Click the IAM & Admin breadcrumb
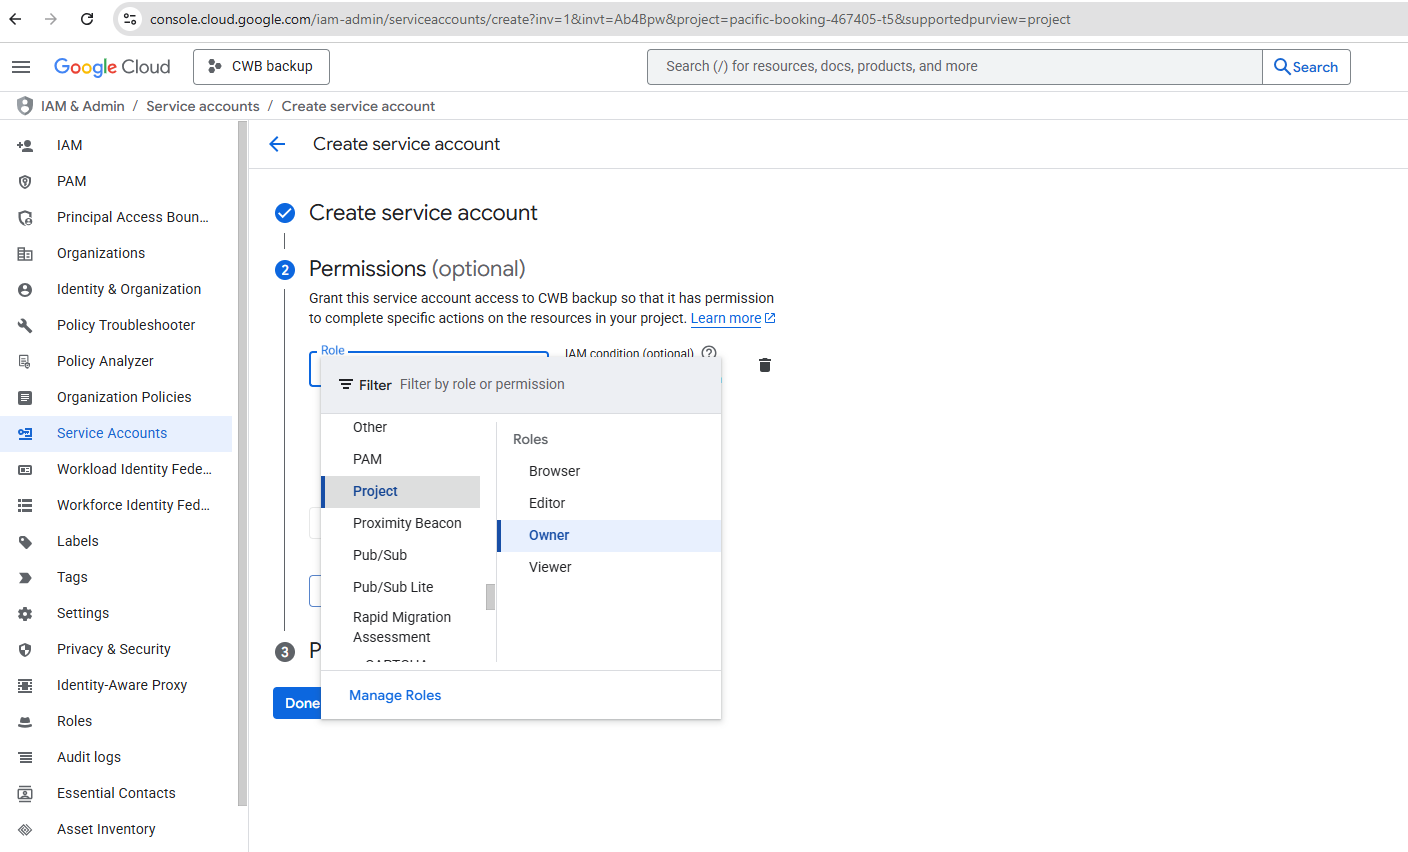The width and height of the screenshot is (1408, 852). click(x=83, y=106)
